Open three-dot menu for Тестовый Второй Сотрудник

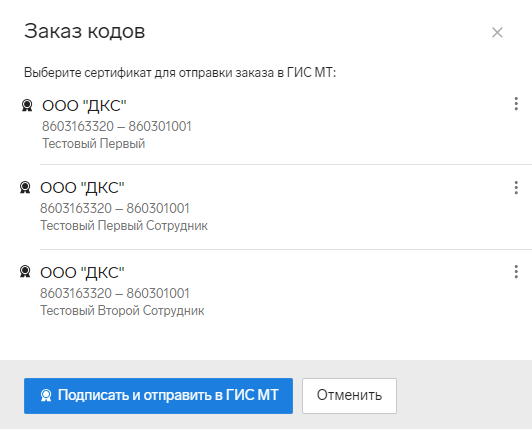[516, 272]
